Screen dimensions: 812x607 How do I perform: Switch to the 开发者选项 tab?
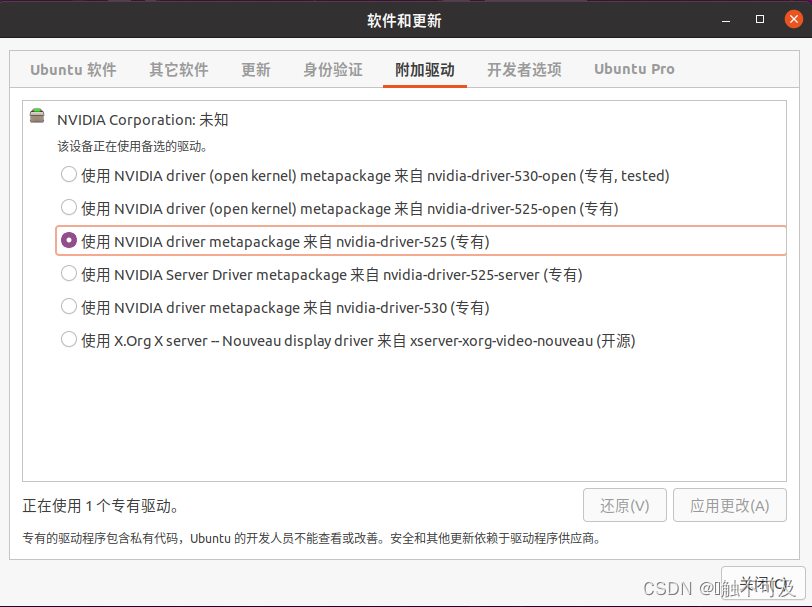click(x=524, y=69)
